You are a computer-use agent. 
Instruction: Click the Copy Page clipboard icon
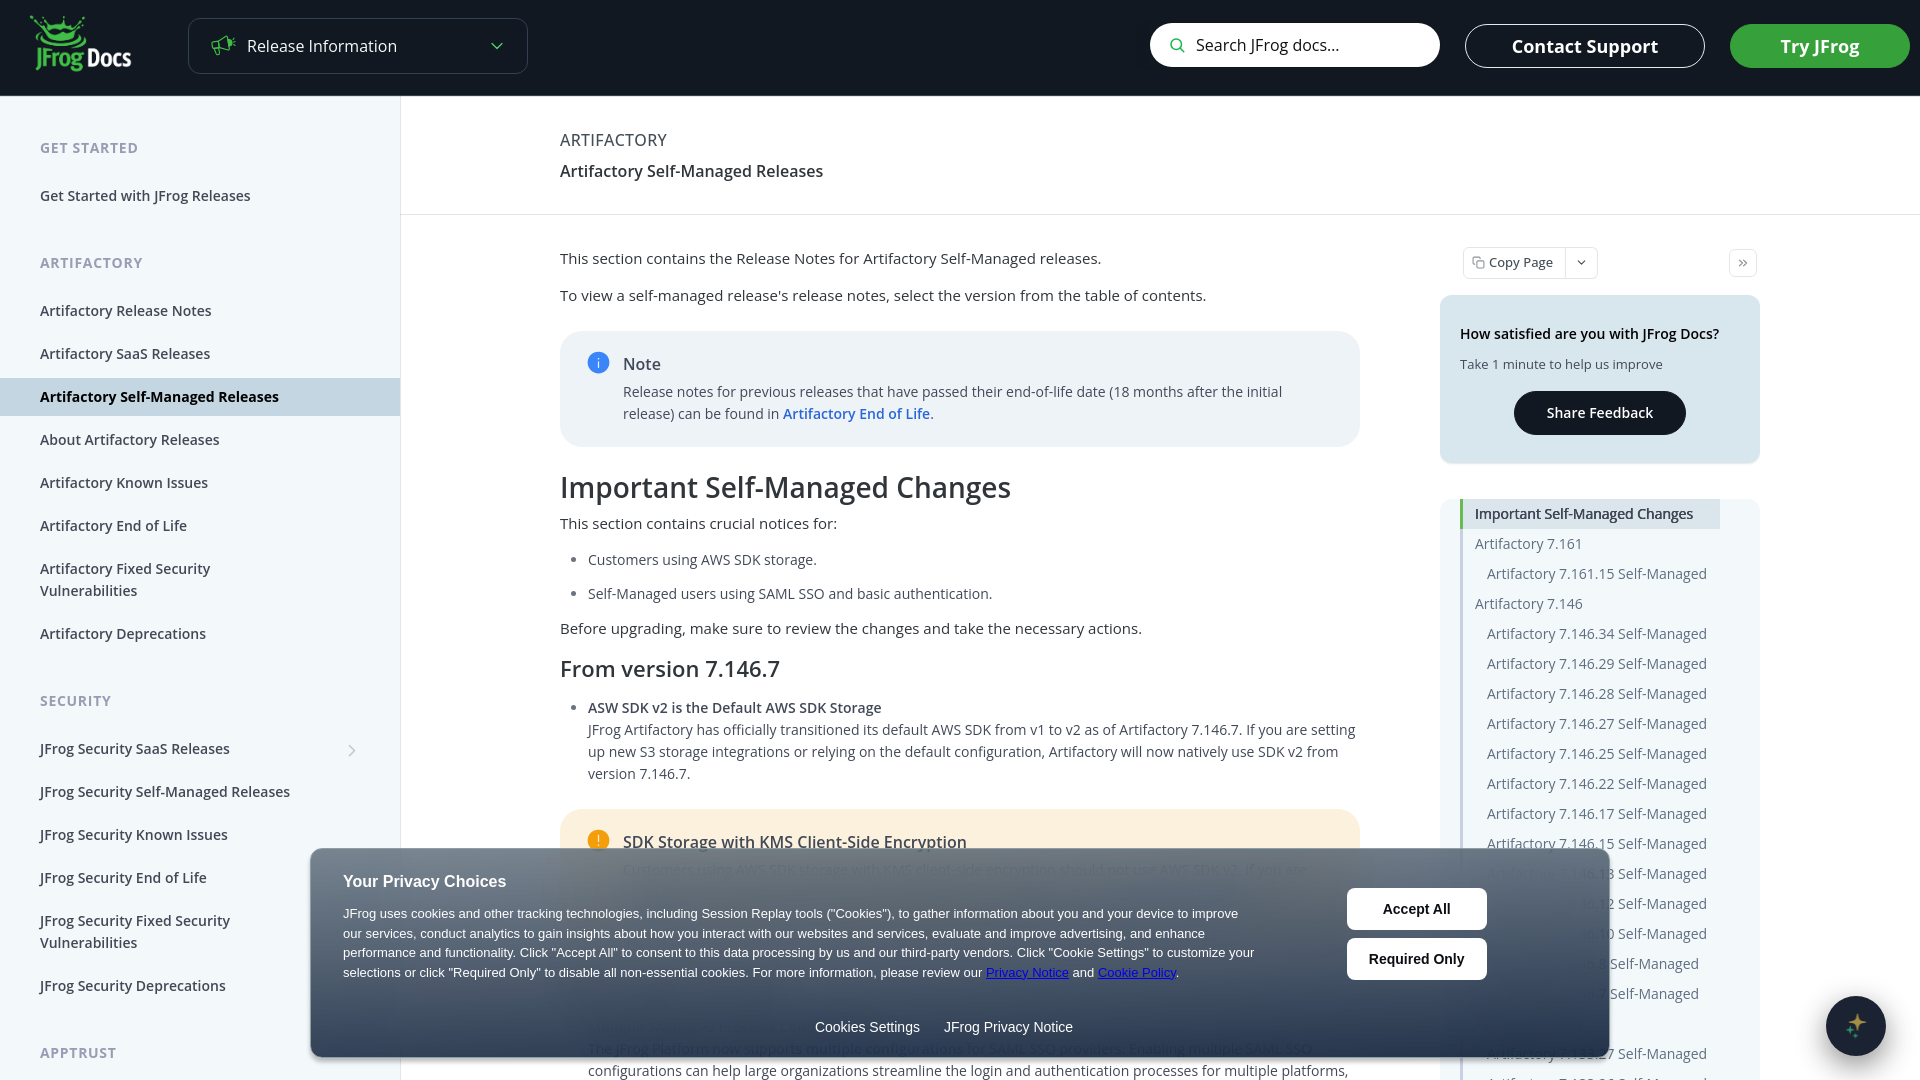pyautogui.click(x=1478, y=263)
